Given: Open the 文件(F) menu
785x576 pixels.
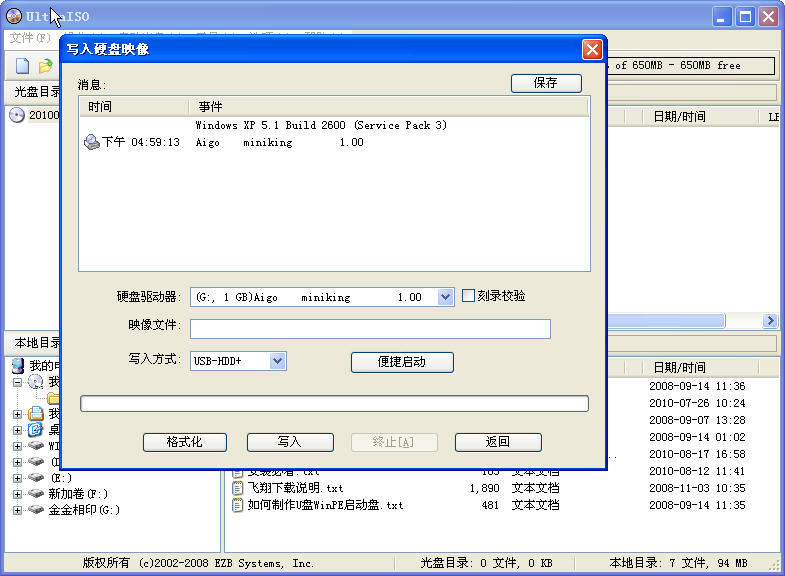Looking at the screenshot, I should 29,38.
